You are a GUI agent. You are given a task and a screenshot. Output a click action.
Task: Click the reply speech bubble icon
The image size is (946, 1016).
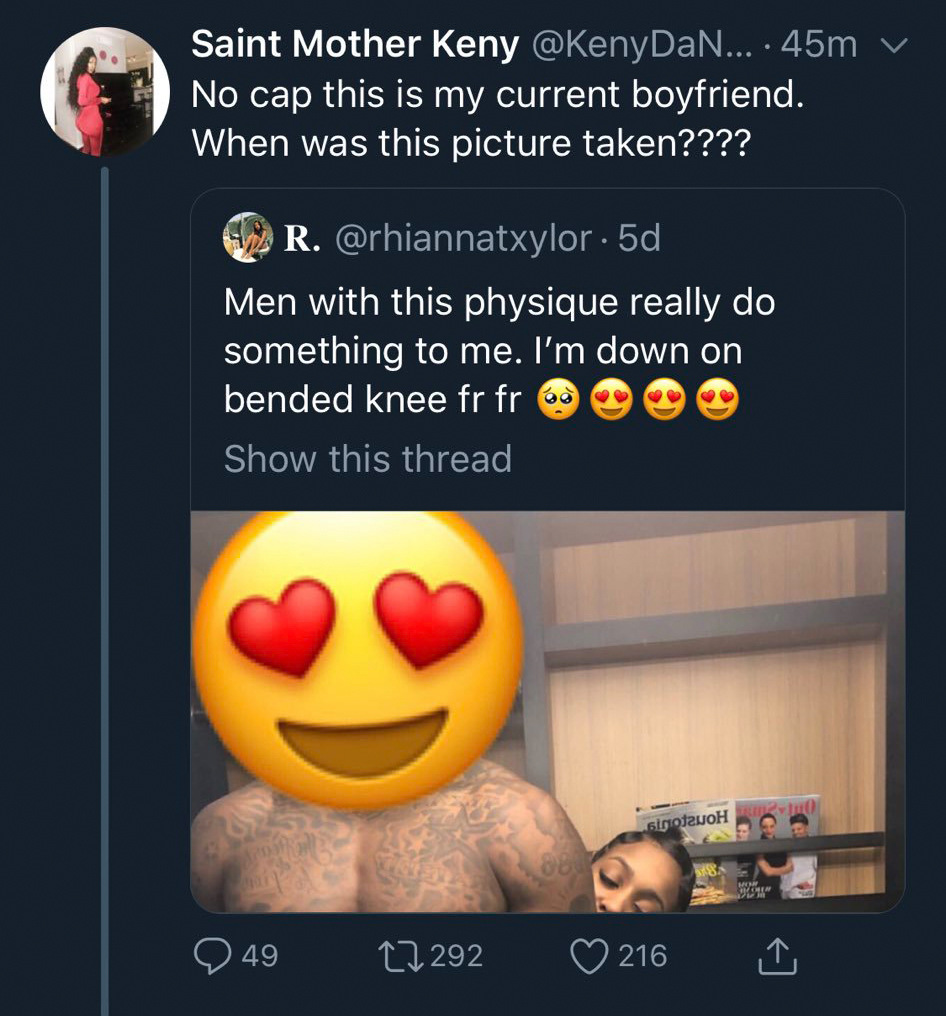pos(211,956)
